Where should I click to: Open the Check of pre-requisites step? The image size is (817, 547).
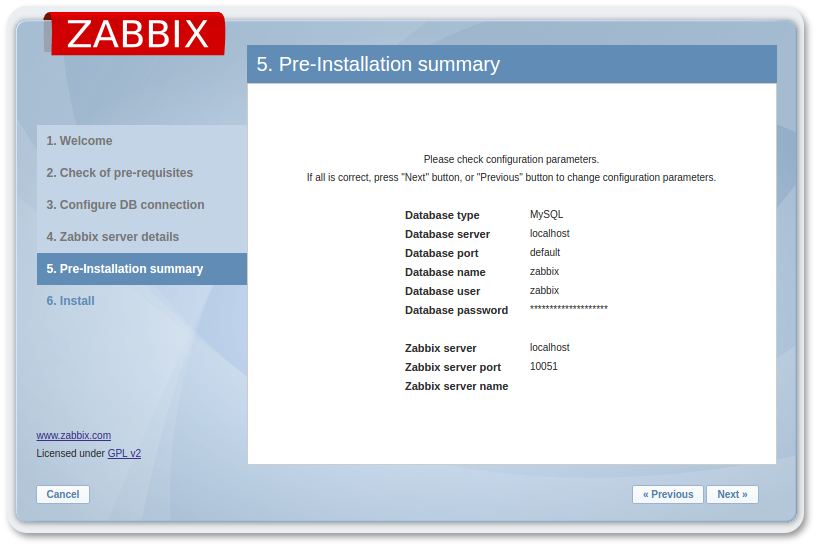click(x=119, y=173)
